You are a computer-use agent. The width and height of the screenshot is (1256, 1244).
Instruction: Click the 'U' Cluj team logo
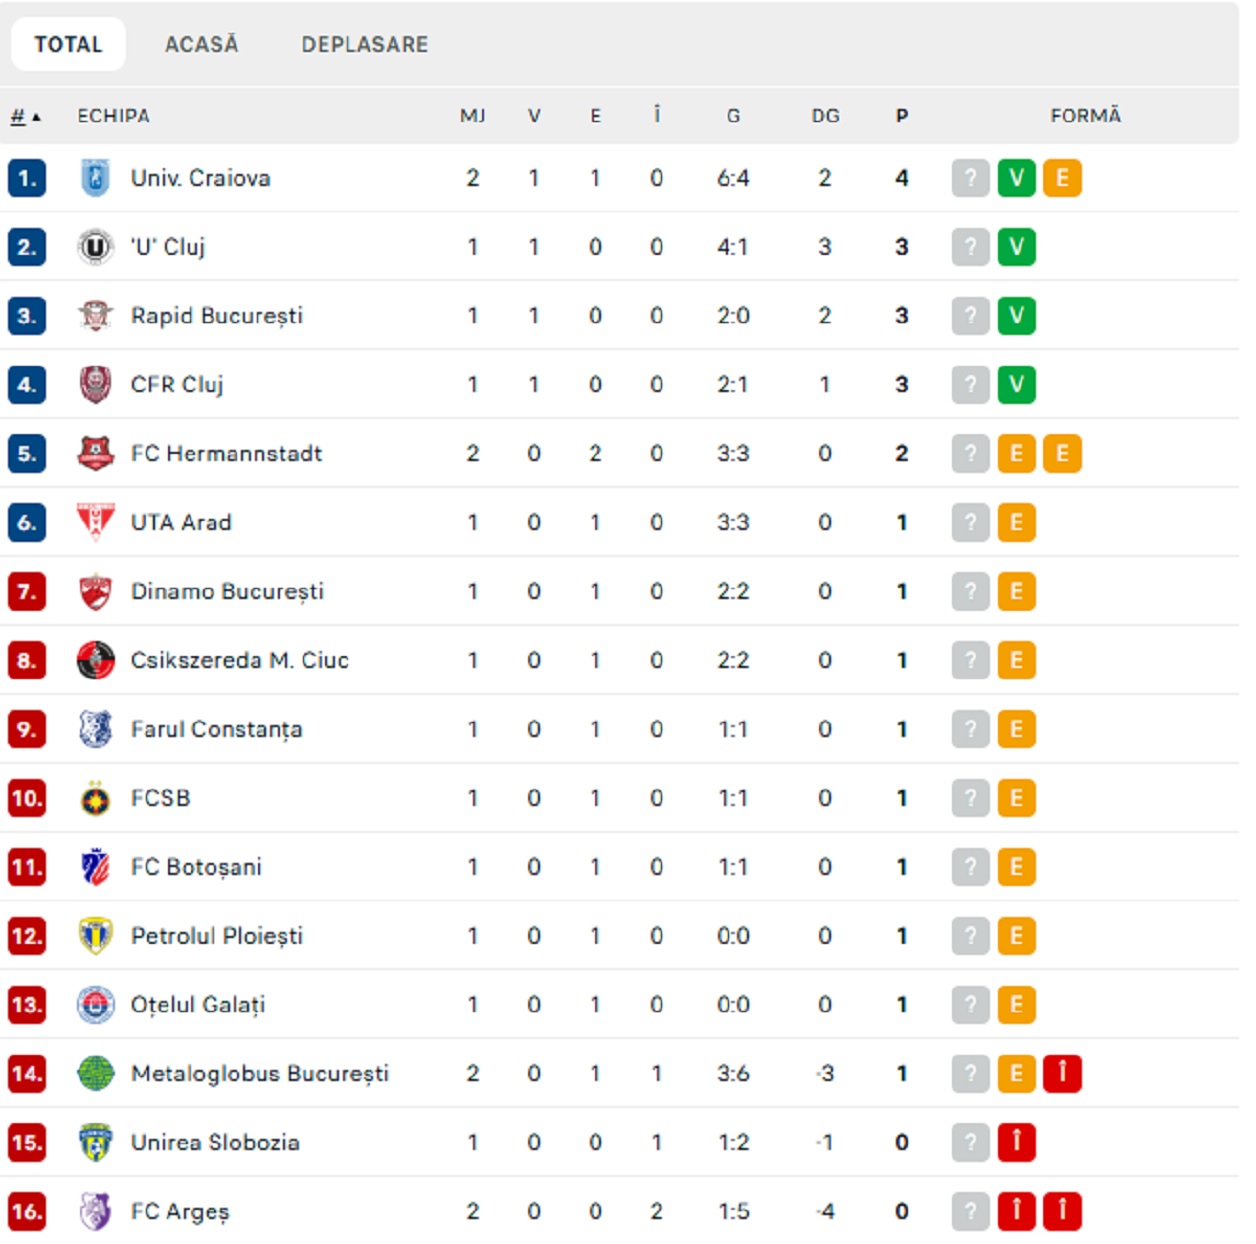pos(95,247)
